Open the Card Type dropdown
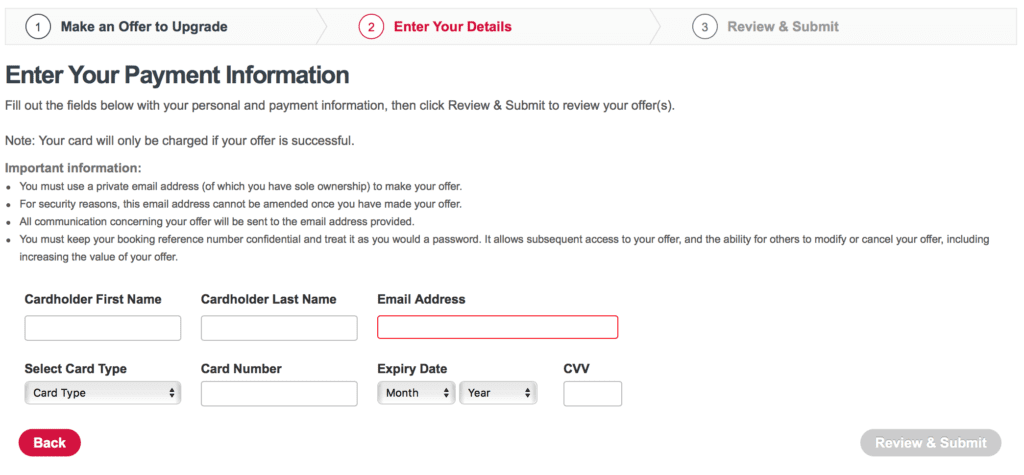The width and height of the screenshot is (1024, 475). [x=103, y=393]
